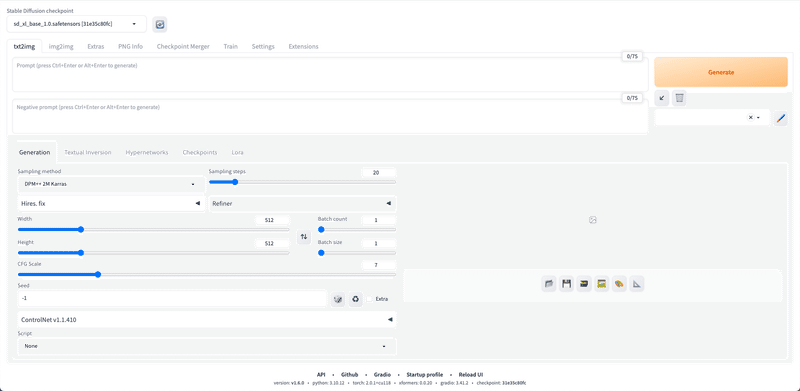Expand the Hires. fix section
Image resolution: width=800 pixels, height=391 pixels.
point(112,203)
